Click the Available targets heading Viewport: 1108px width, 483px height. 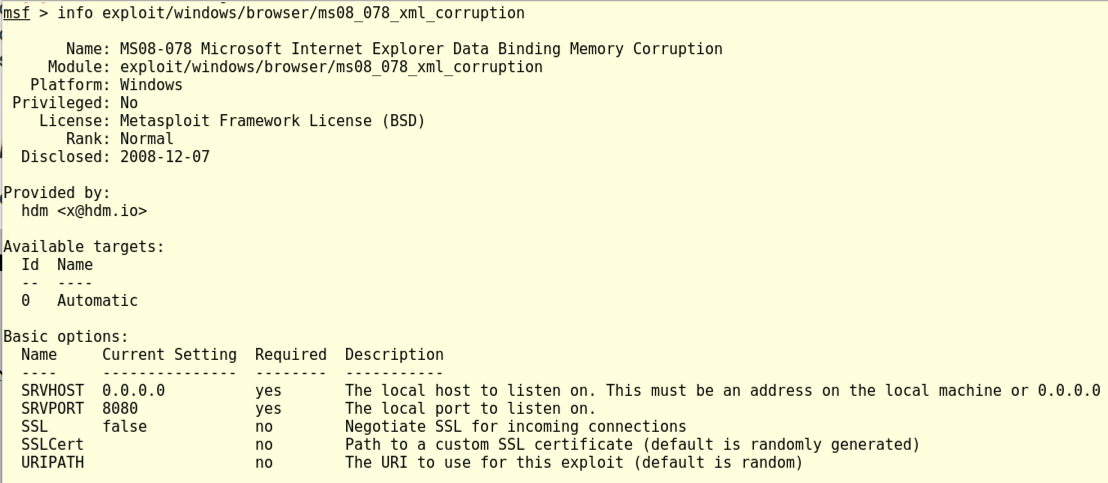pyautogui.click(x=83, y=247)
